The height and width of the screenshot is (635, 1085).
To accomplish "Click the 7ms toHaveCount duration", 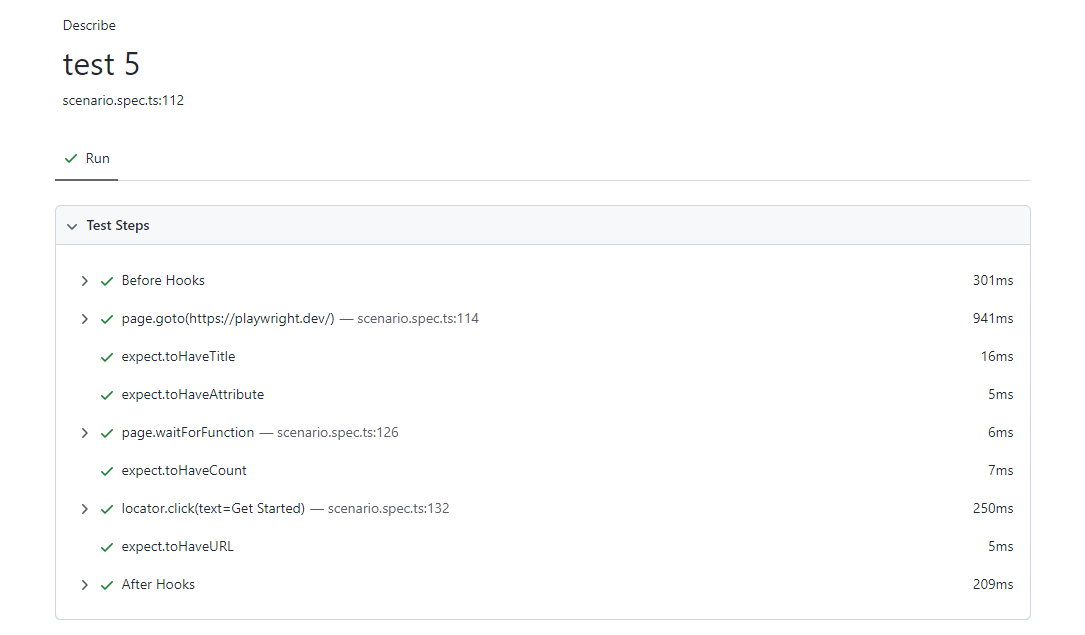I will click(1001, 470).
